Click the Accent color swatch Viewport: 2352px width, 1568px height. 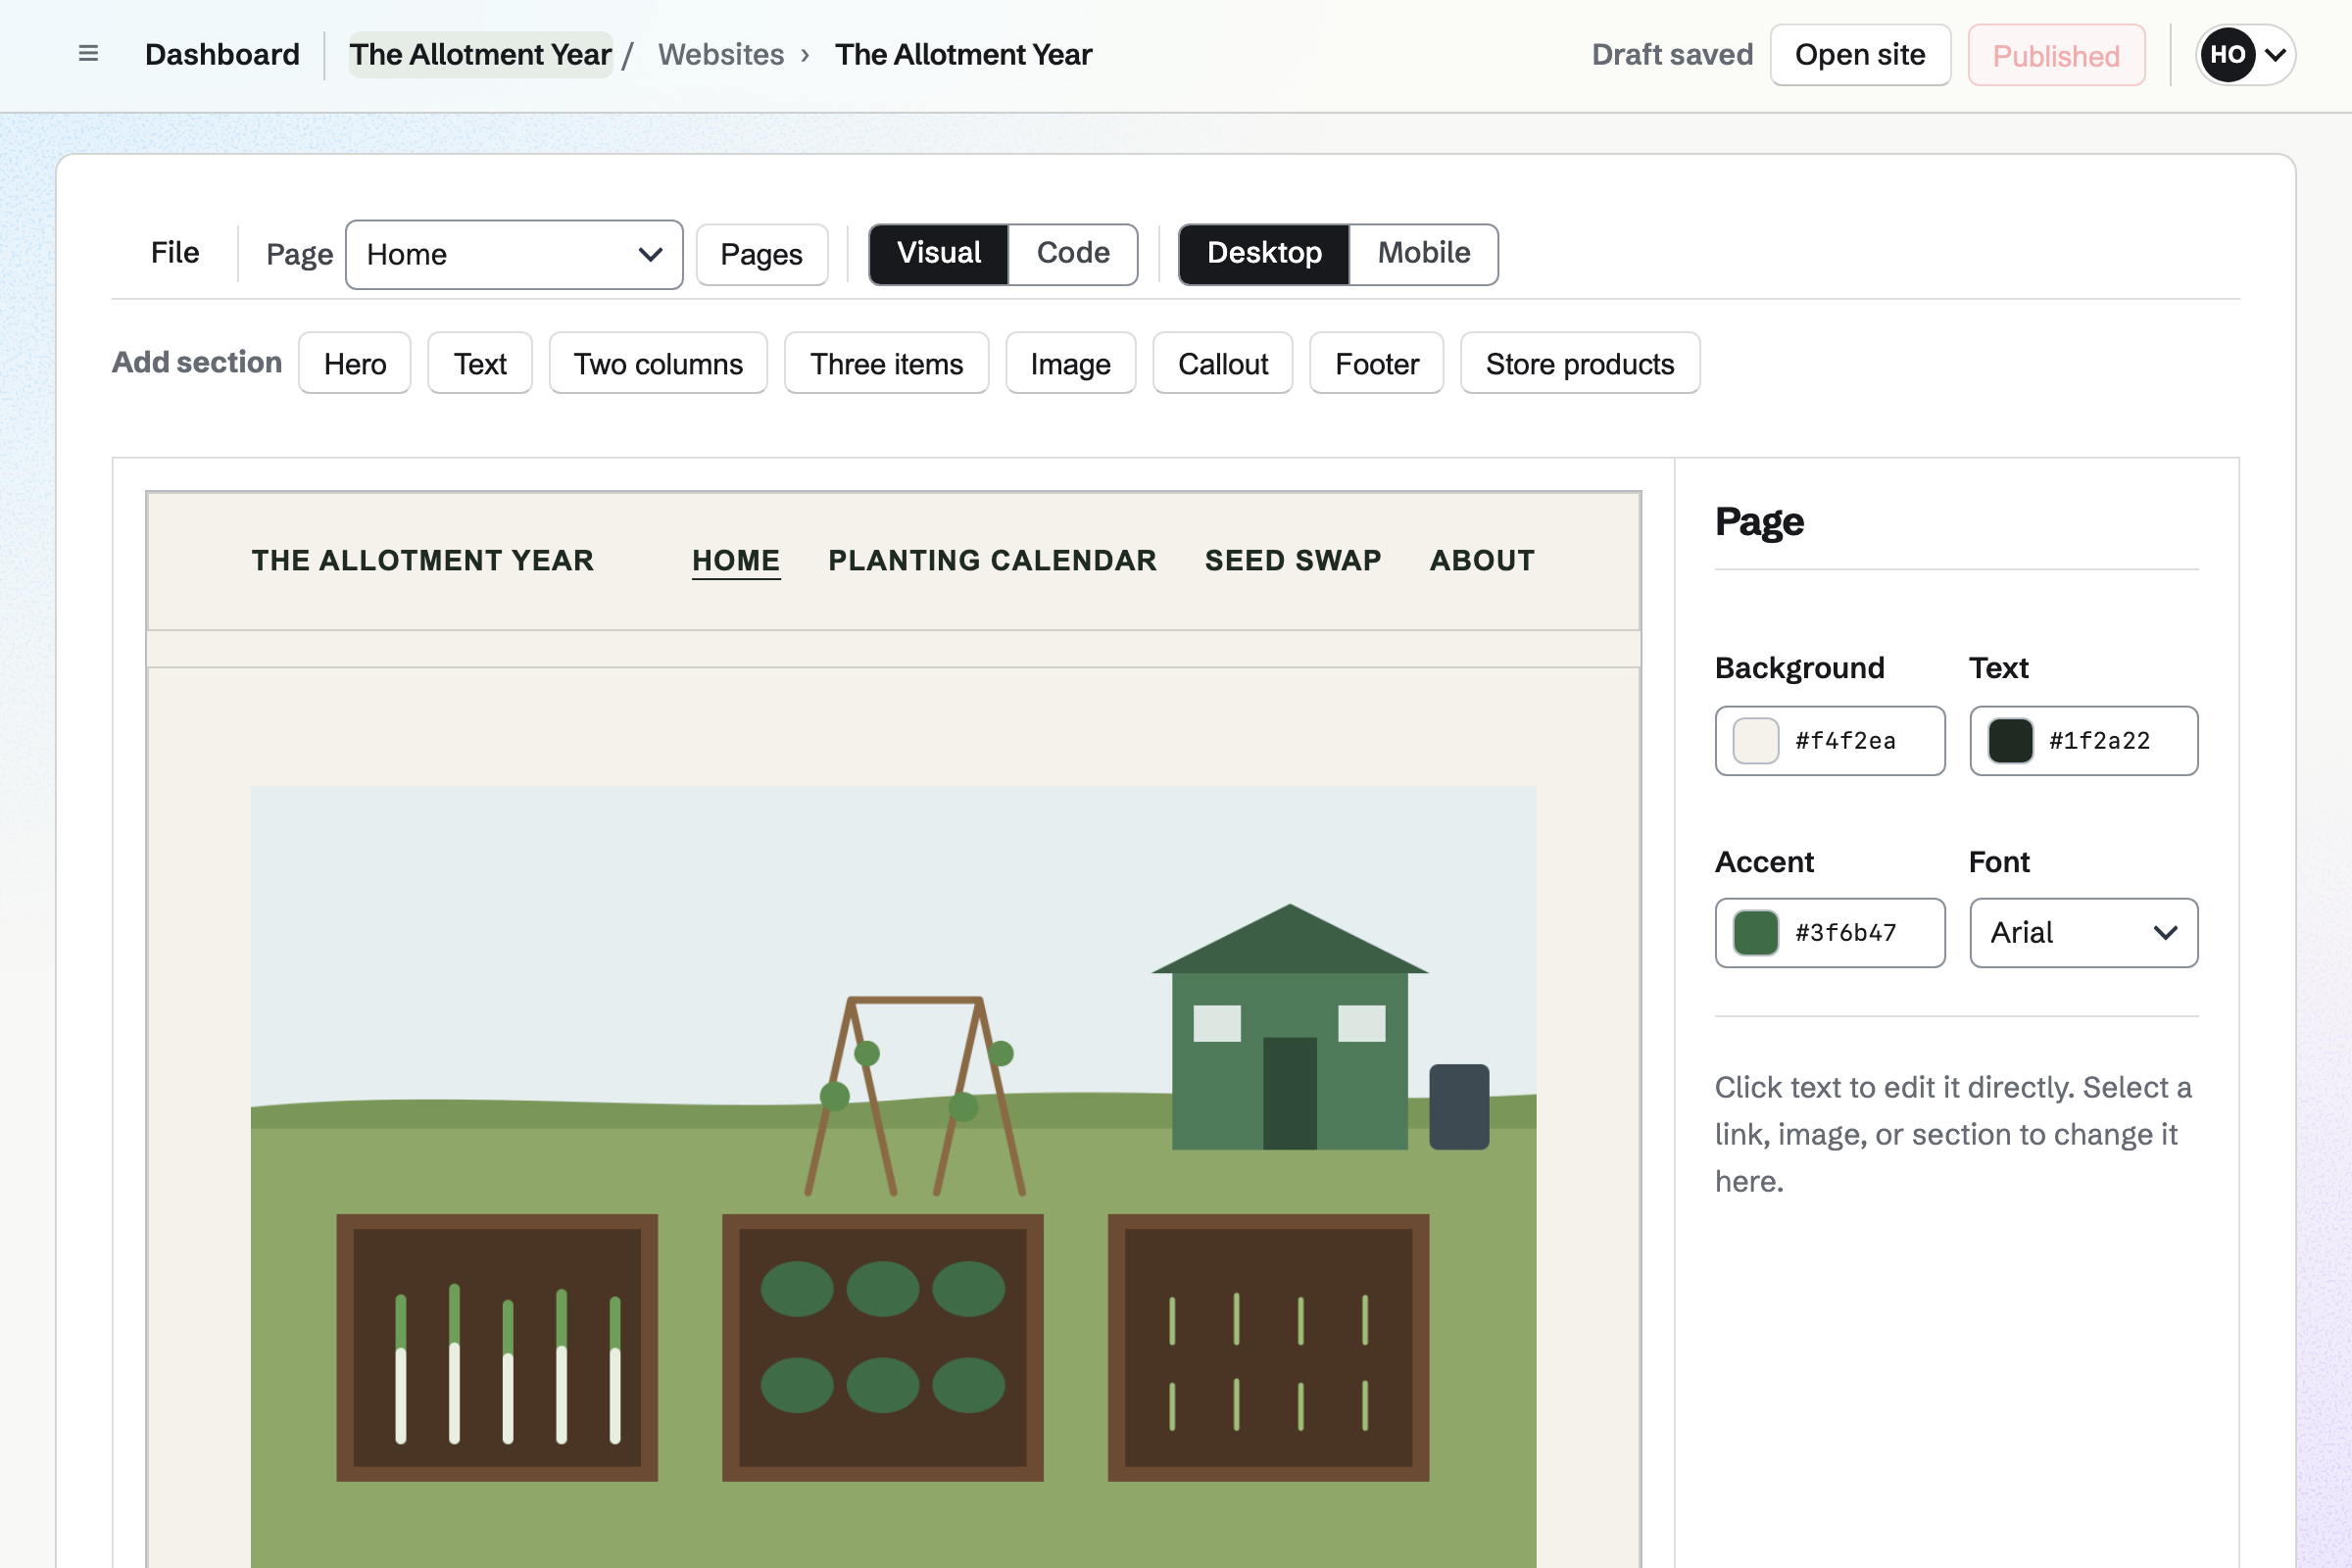coord(1755,933)
